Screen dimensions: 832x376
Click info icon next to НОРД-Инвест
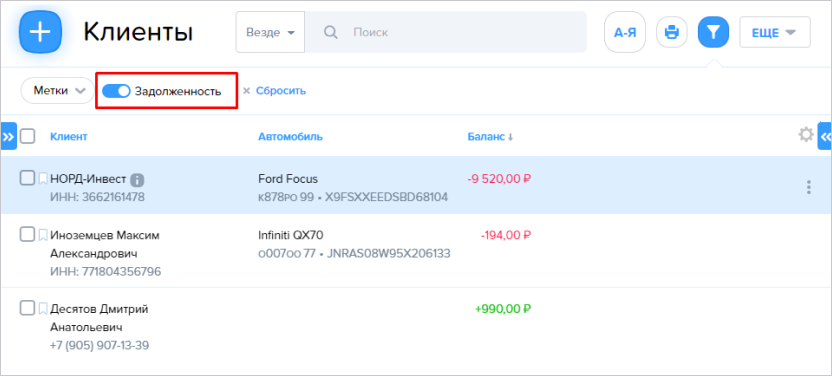click(x=137, y=180)
